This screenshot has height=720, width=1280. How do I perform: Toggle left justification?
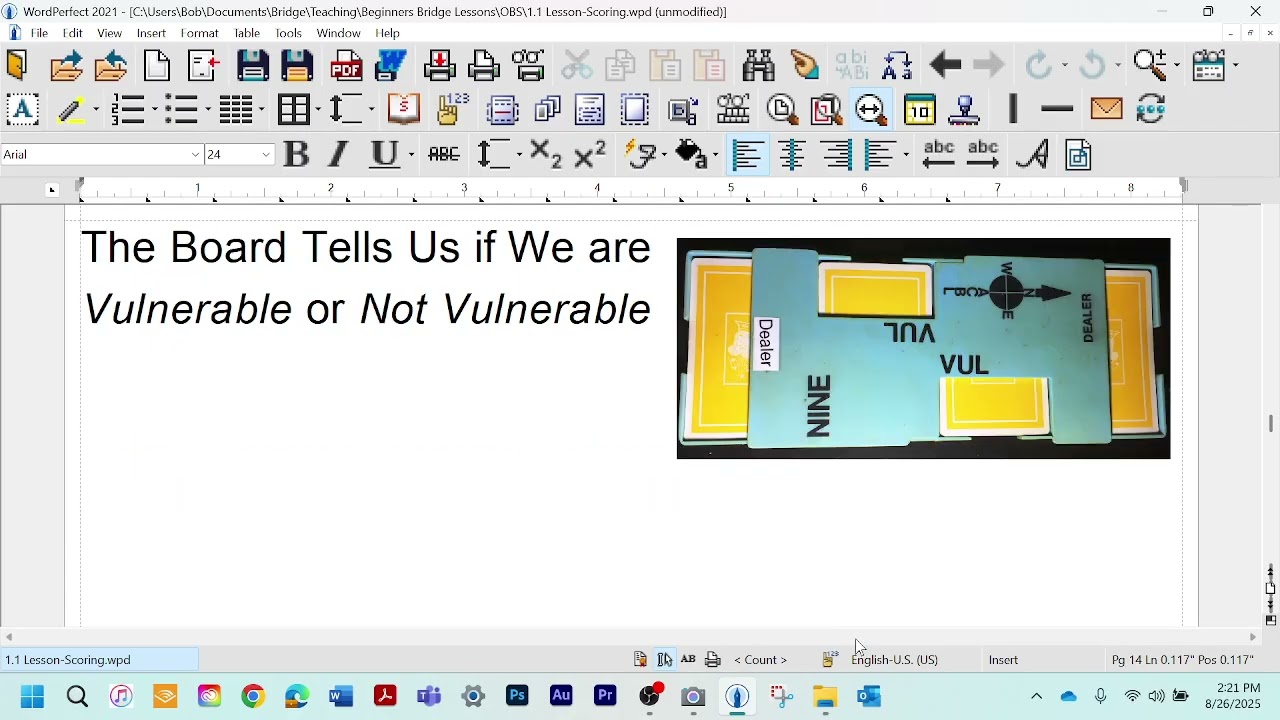pos(748,154)
